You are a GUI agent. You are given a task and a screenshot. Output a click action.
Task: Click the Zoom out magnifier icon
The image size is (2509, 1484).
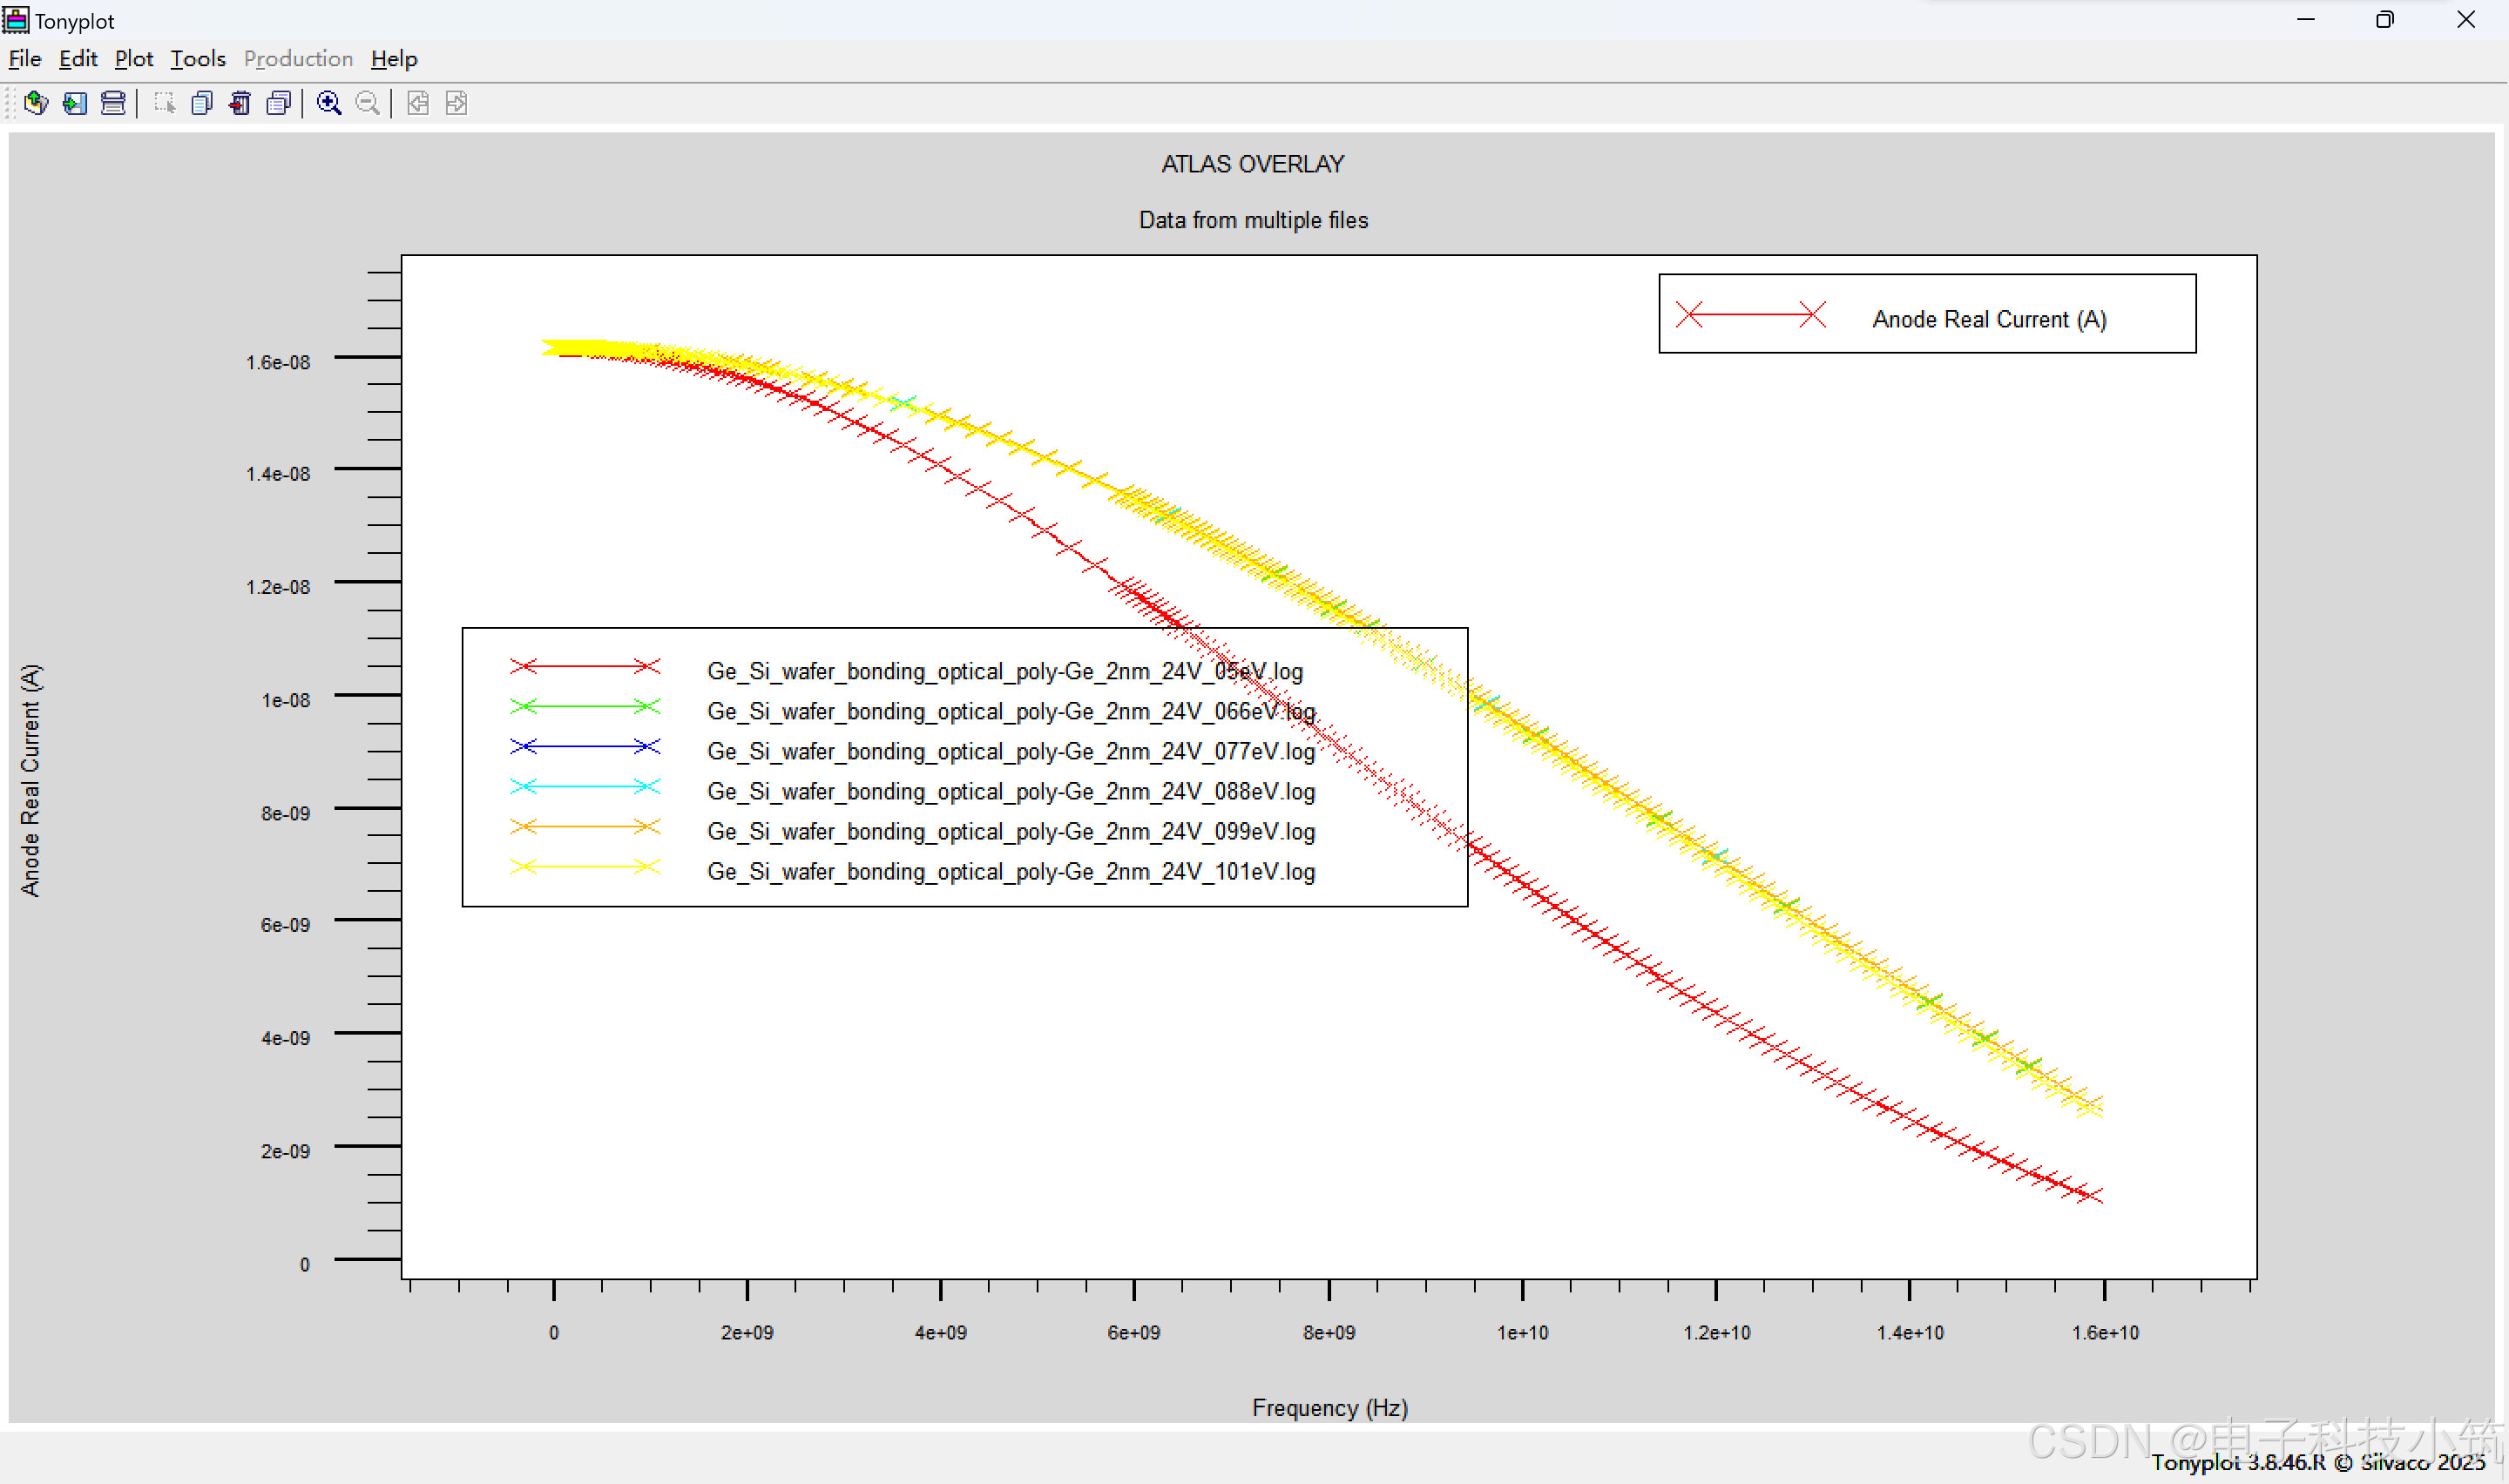pos(368,103)
